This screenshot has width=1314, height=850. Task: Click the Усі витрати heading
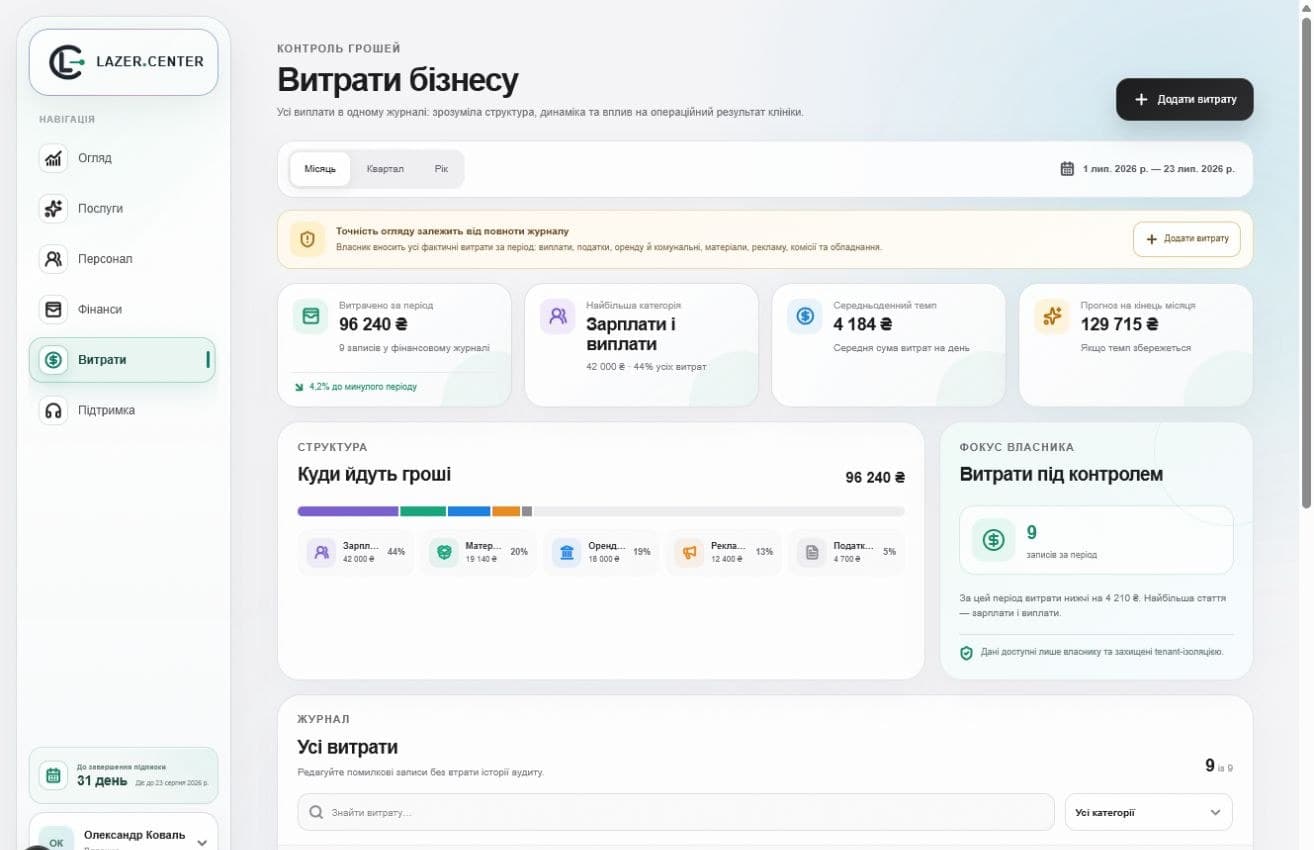(x=347, y=747)
